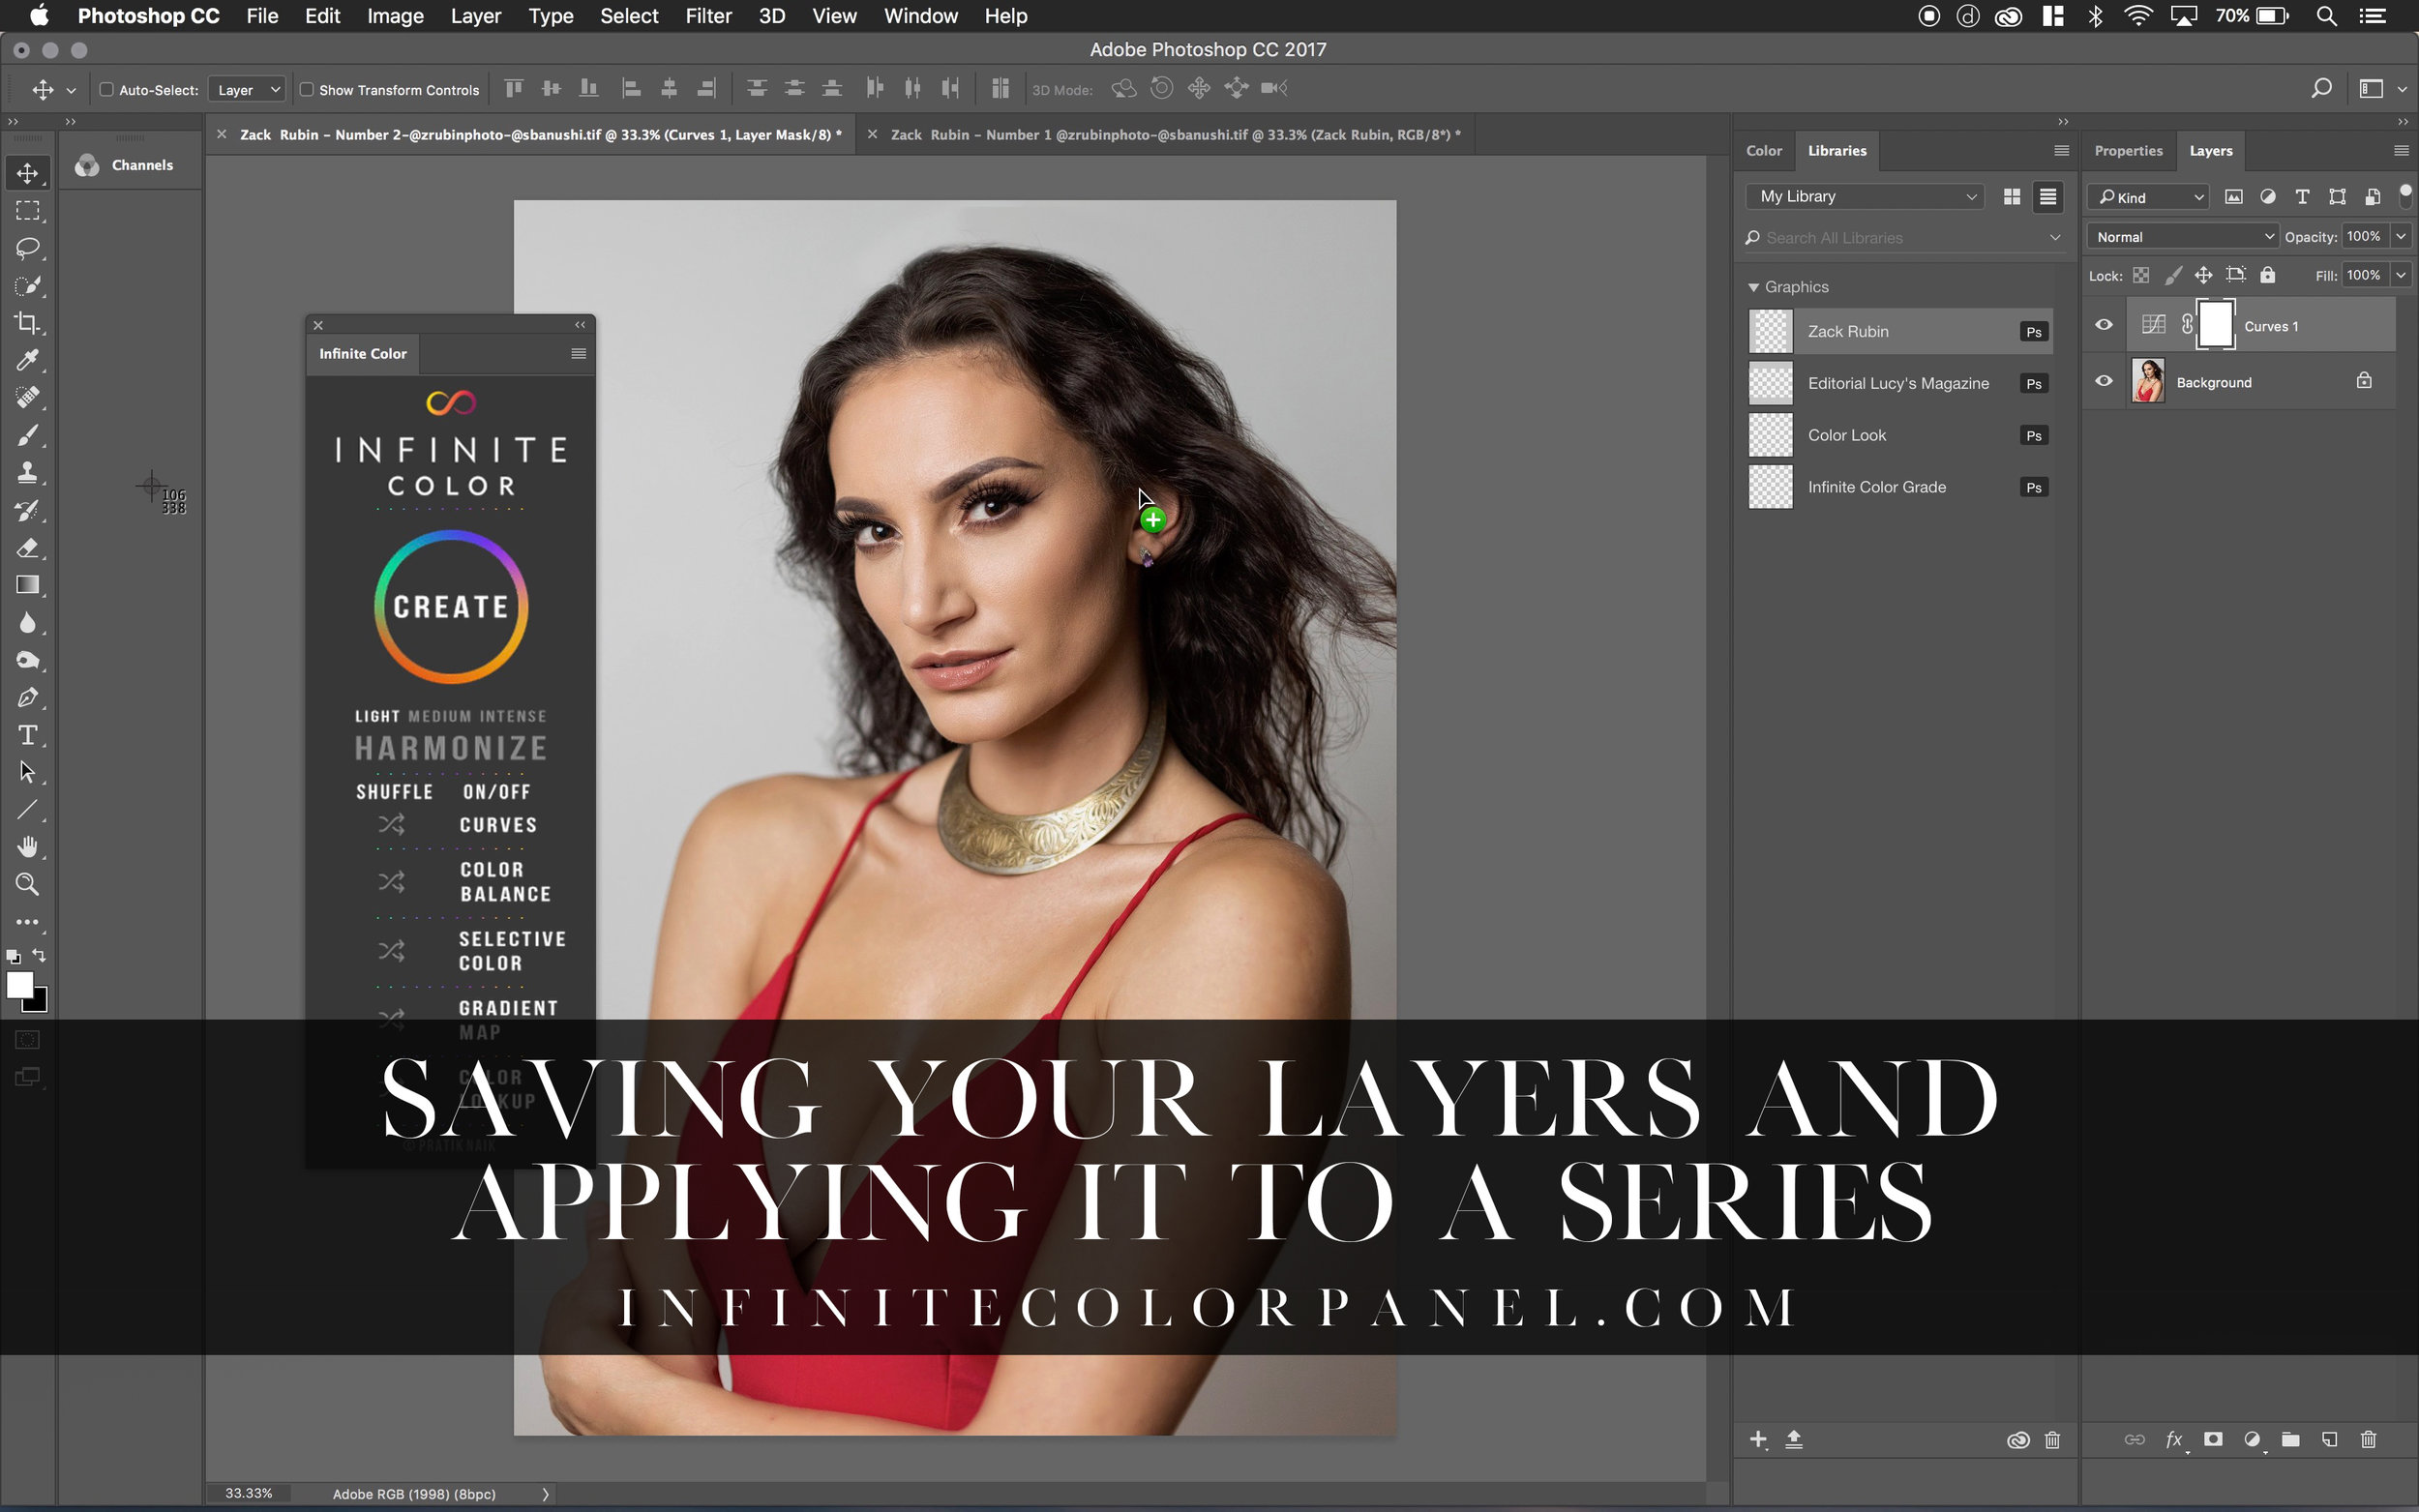Switch to the Color panel tab
Image resolution: width=2419 pixels, height=1512 pixels.
click(1764, 151)
